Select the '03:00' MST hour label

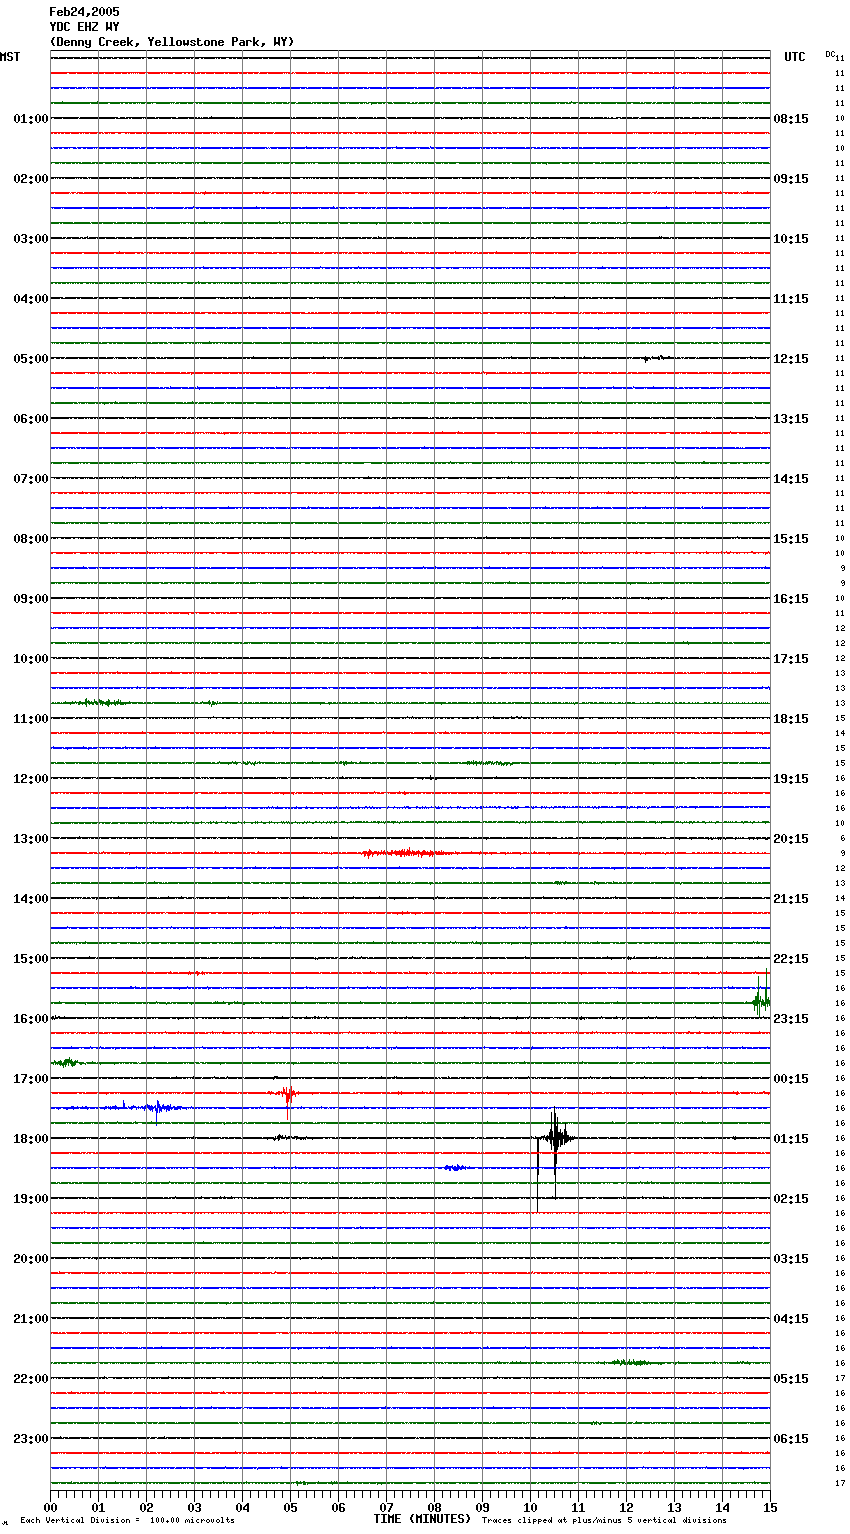(x=31, y=239)
